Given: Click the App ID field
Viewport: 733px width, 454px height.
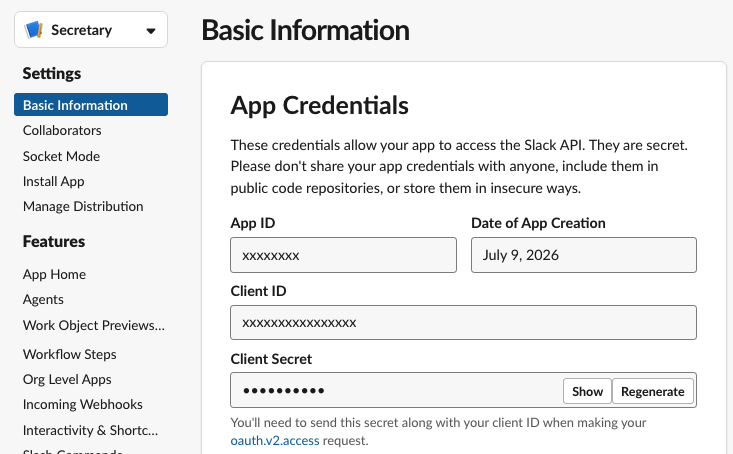Looking at the screenshot, I should coord(343,255).
